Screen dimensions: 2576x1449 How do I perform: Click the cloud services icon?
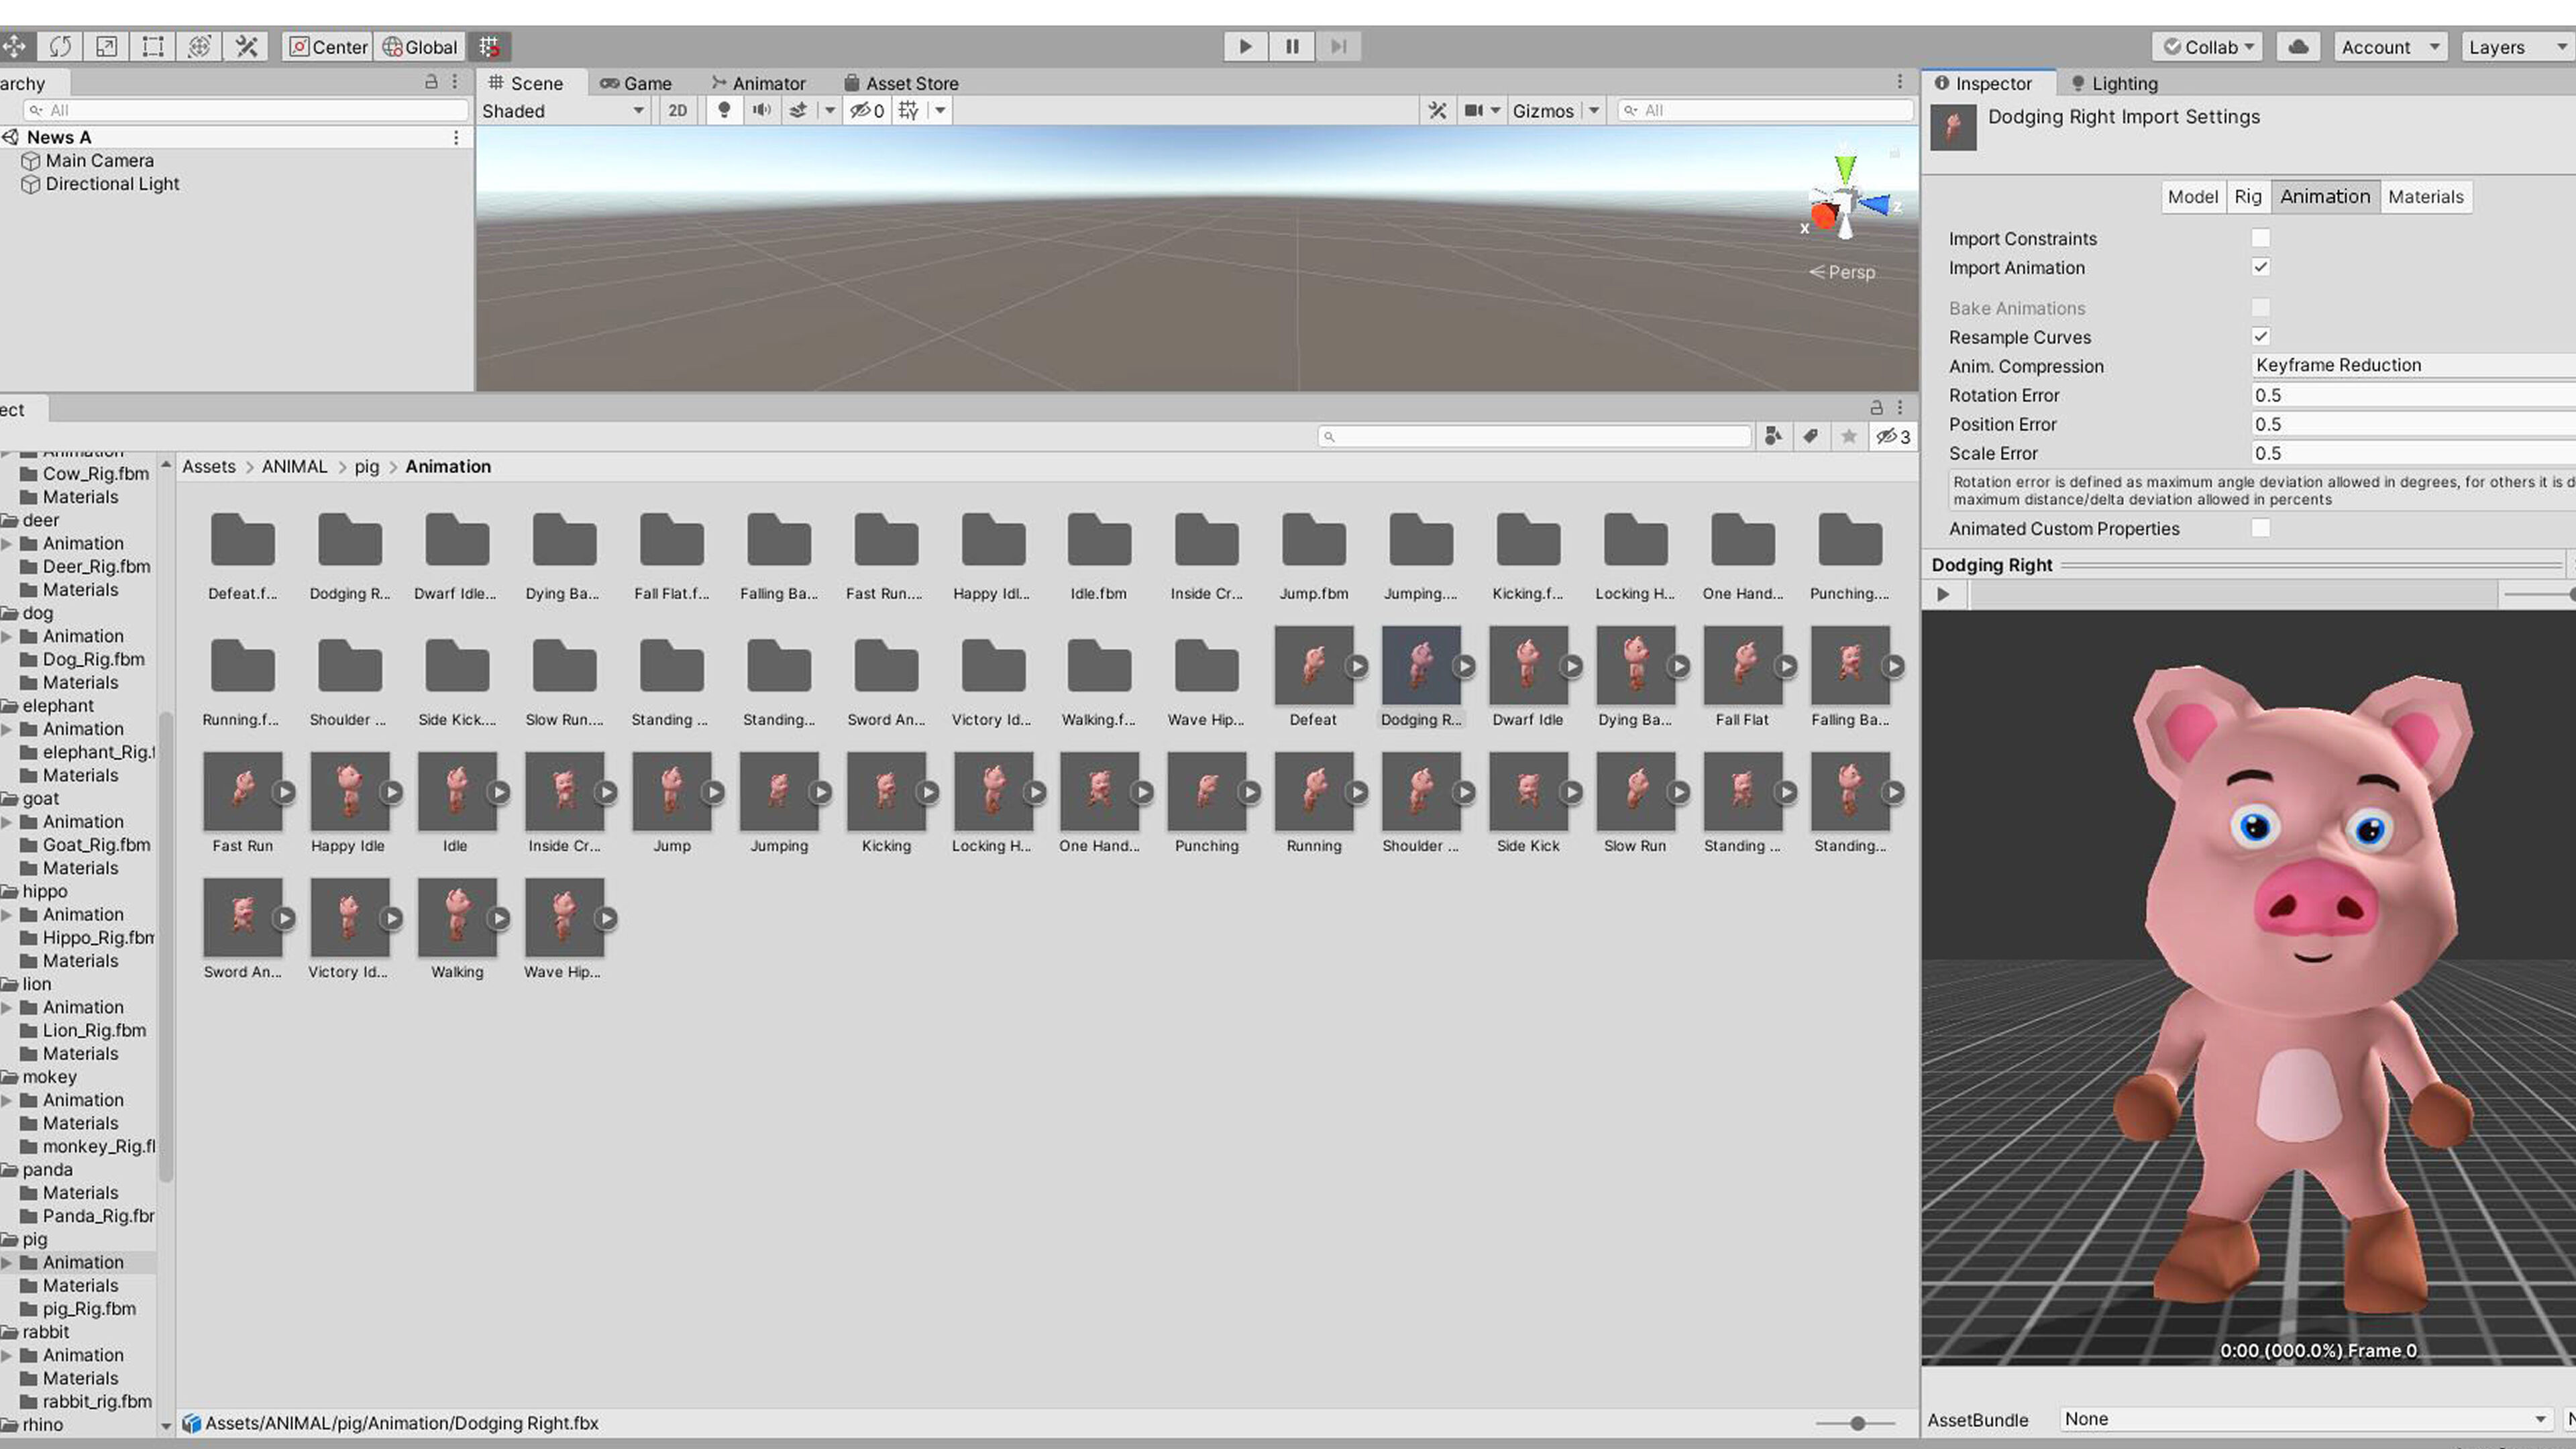2299,46
